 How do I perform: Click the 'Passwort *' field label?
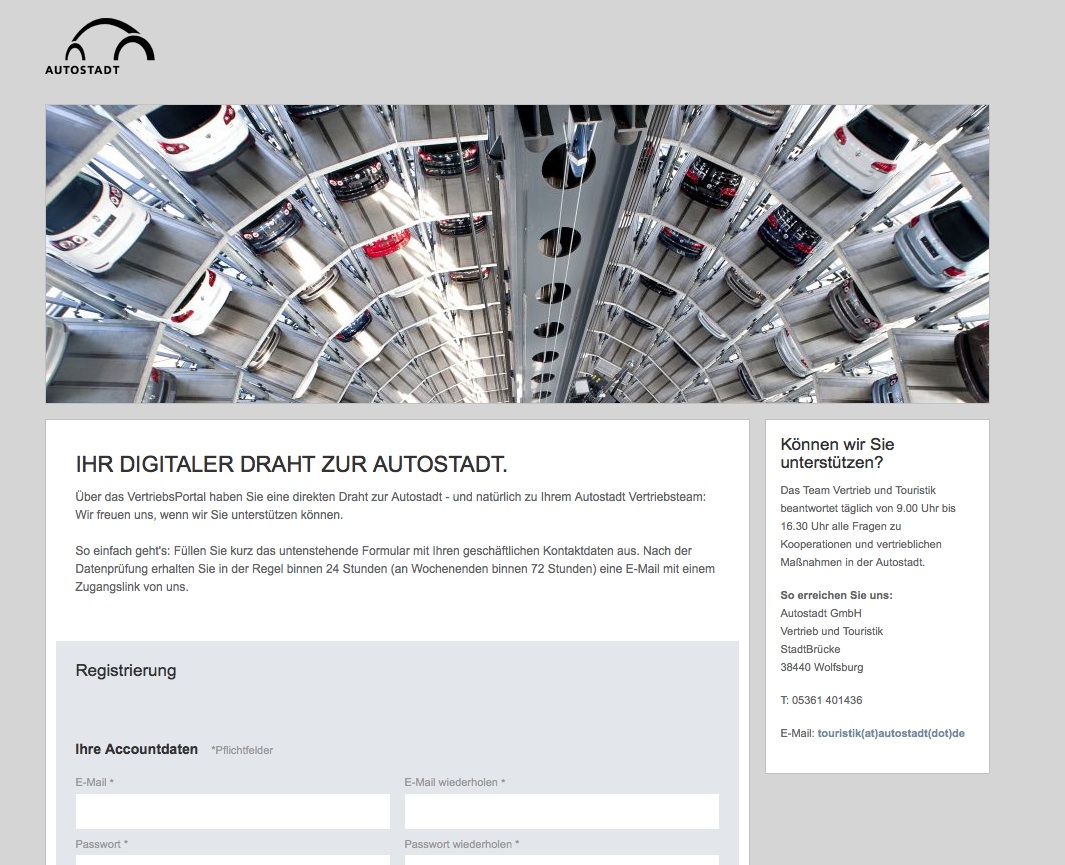tap(102, 844)
